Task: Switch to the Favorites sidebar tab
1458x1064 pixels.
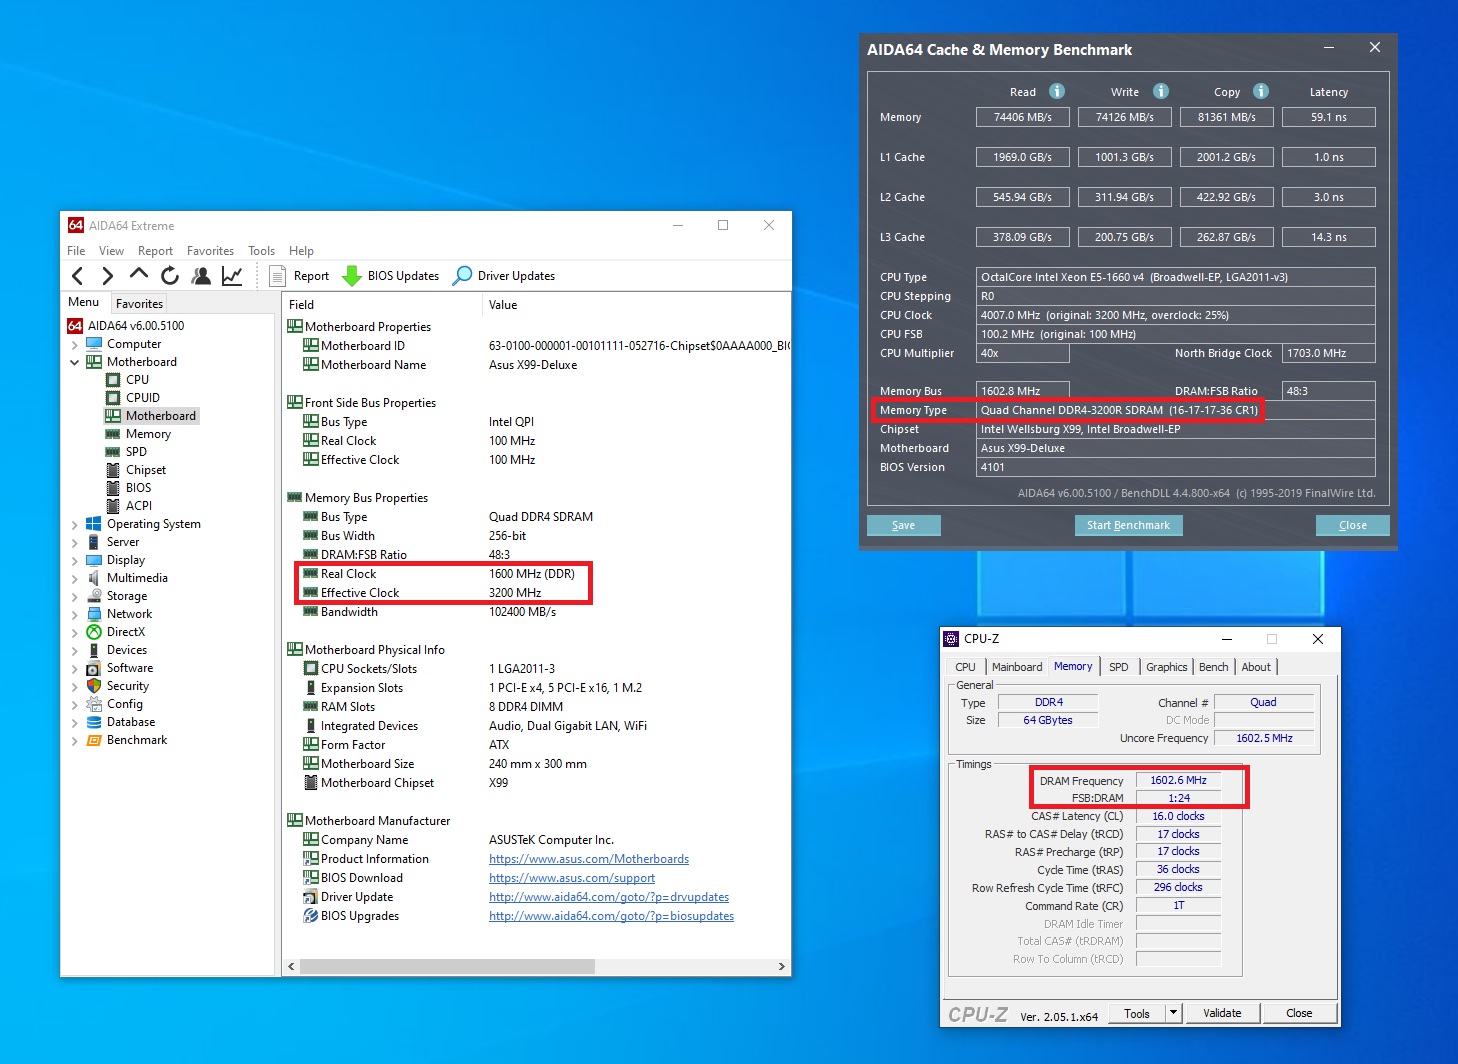Action: tap(140, 304)
